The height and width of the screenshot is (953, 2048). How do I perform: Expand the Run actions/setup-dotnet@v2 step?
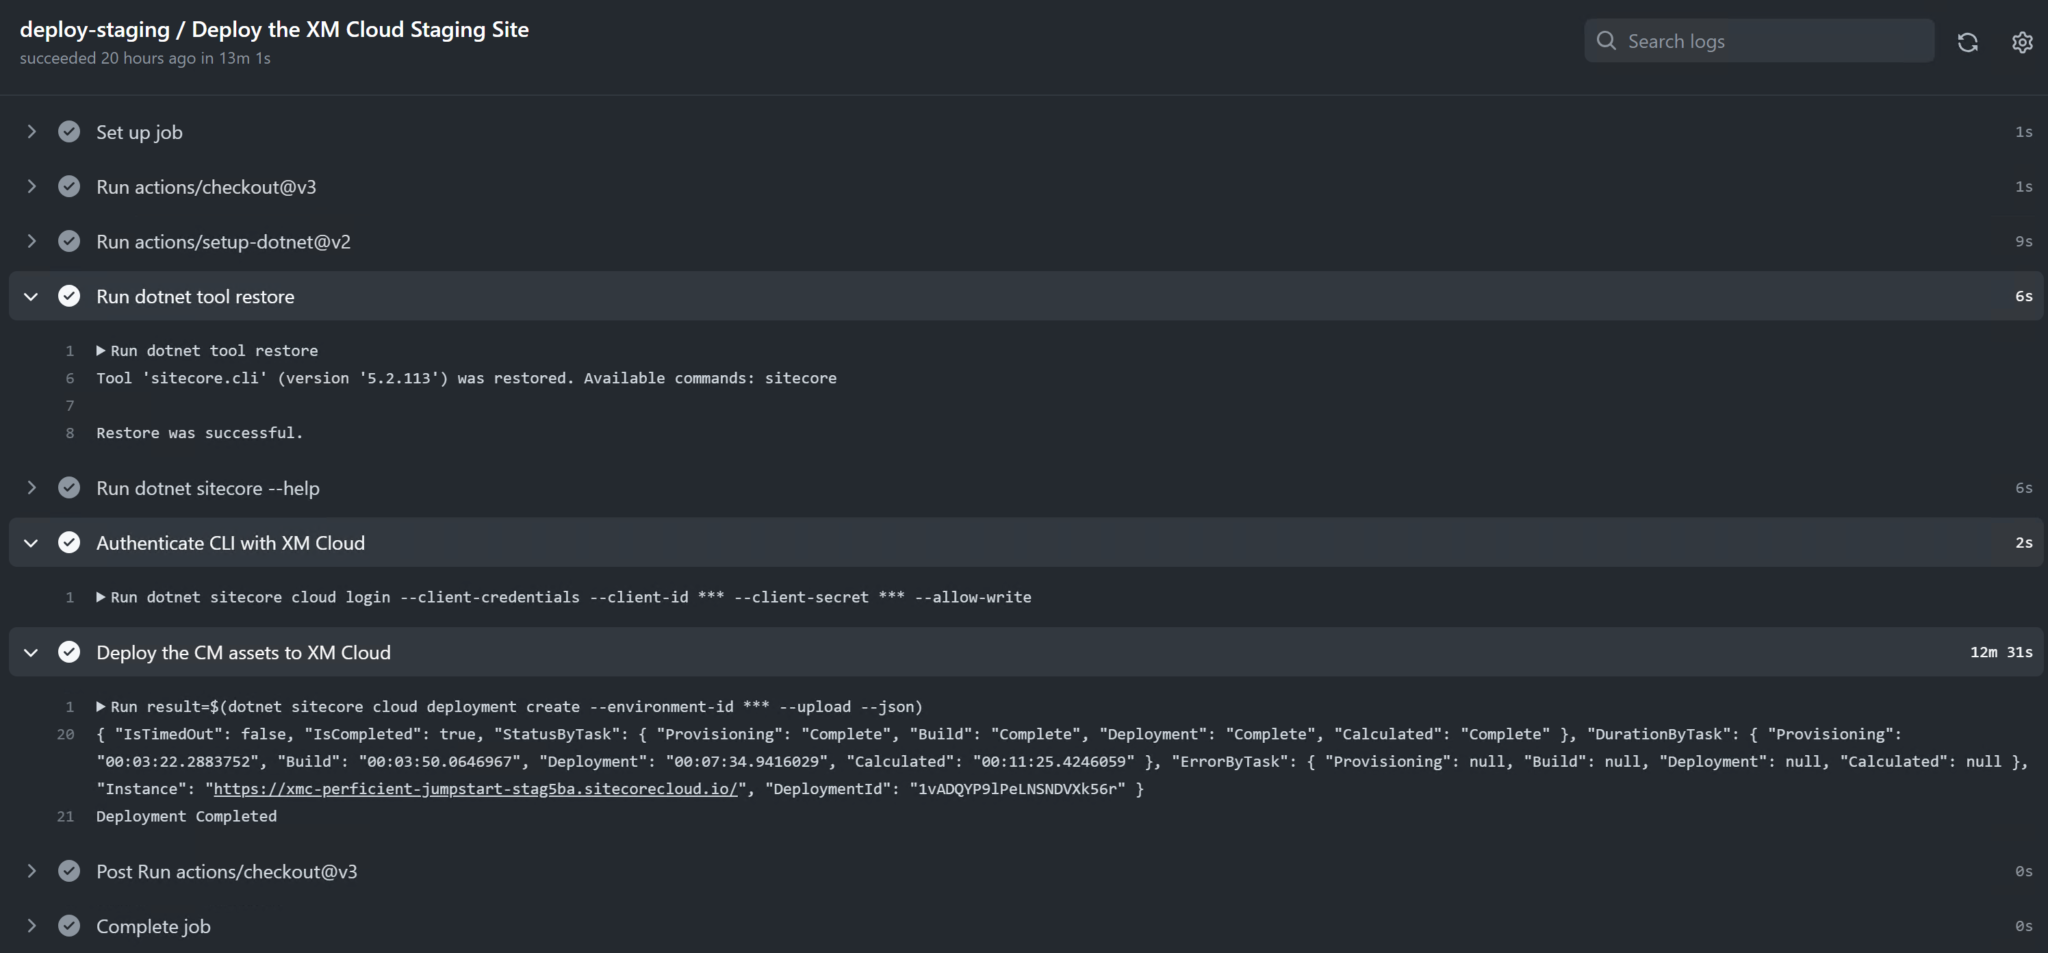click(31, 241)
